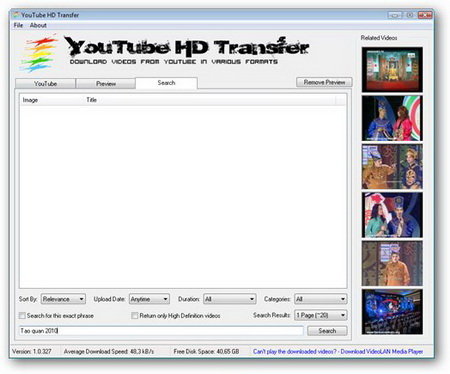
Task: Open the last related video thumbnail
Action: click(392, 312)
